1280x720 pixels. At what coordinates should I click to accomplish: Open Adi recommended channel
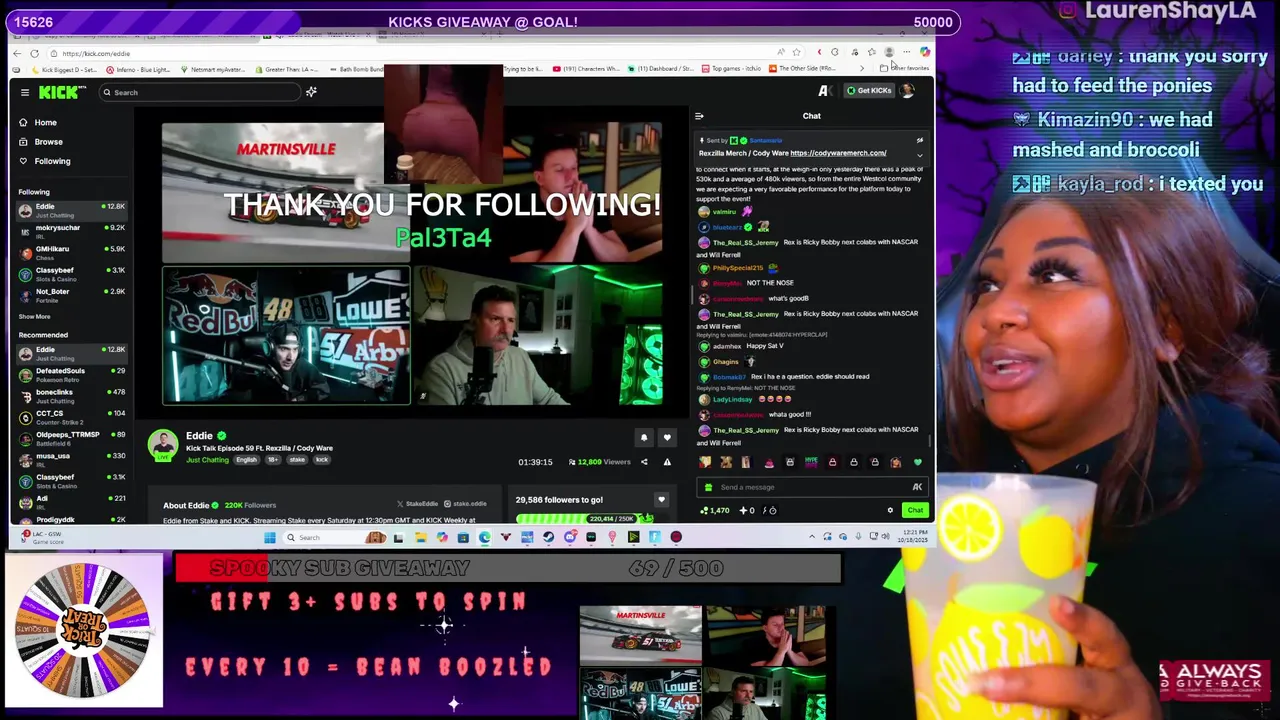(x=72, y=501)
